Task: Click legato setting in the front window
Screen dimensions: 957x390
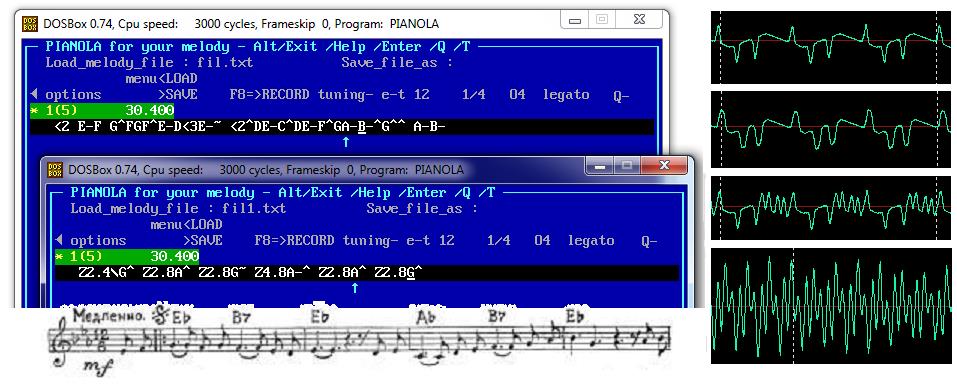Action: point(591,241)
